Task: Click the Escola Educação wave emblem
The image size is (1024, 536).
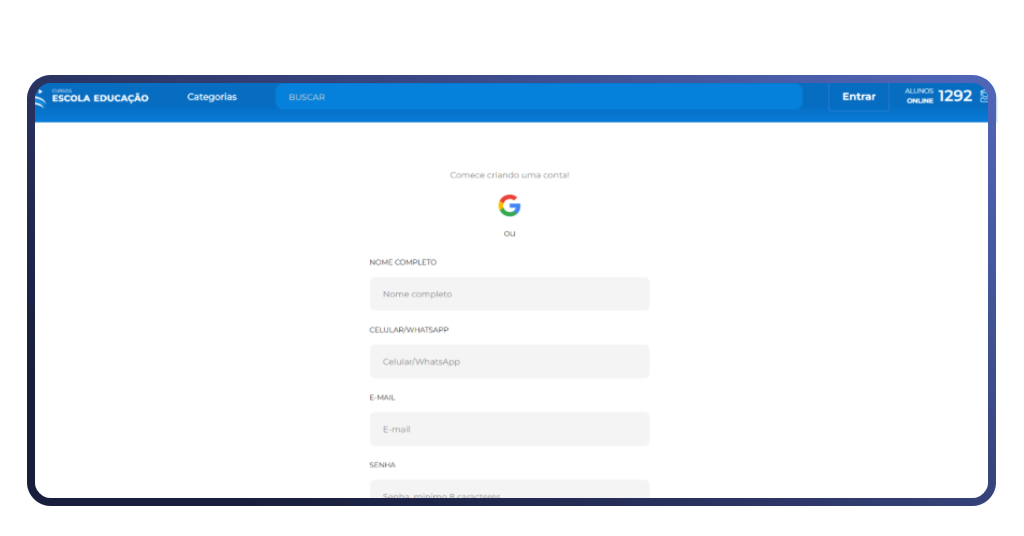Action: point(41,97)
